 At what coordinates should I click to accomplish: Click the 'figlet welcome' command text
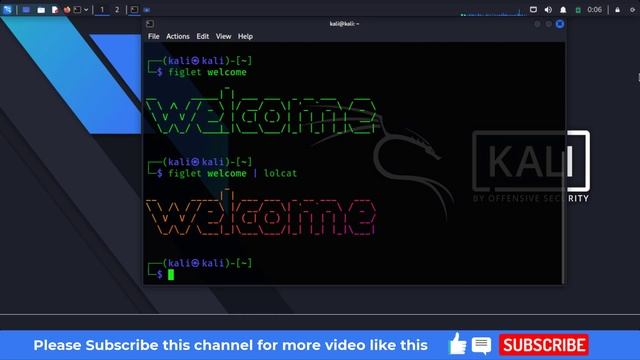pyautogui.click(x=207, y=72)
